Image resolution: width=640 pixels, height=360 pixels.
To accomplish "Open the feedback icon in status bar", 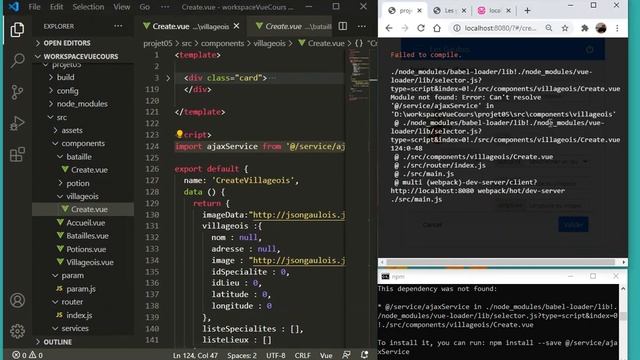I will point(346,355).
